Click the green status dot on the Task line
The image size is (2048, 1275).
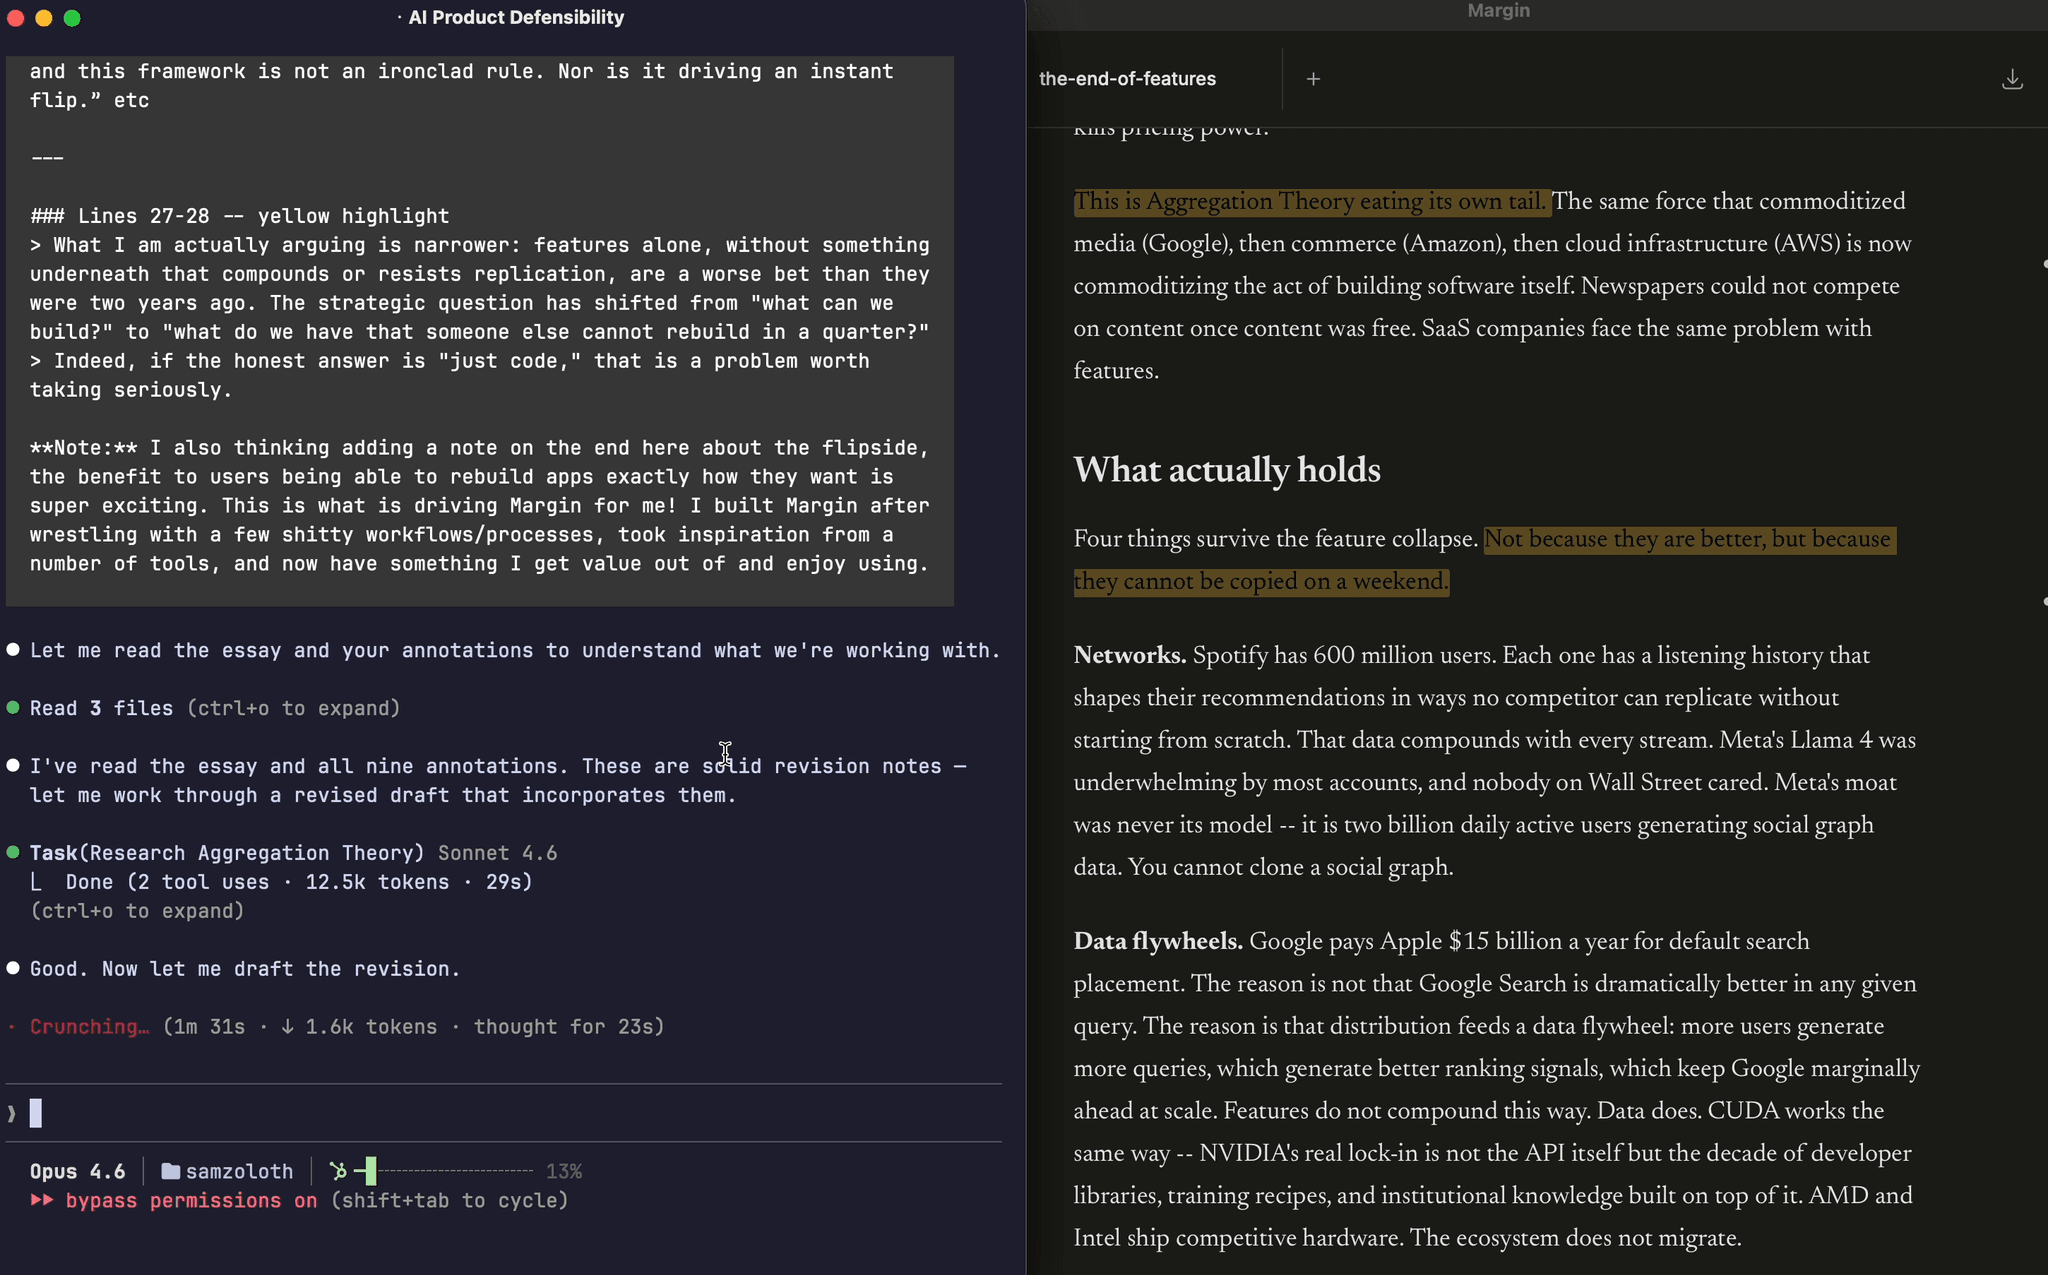click(12, 852)
